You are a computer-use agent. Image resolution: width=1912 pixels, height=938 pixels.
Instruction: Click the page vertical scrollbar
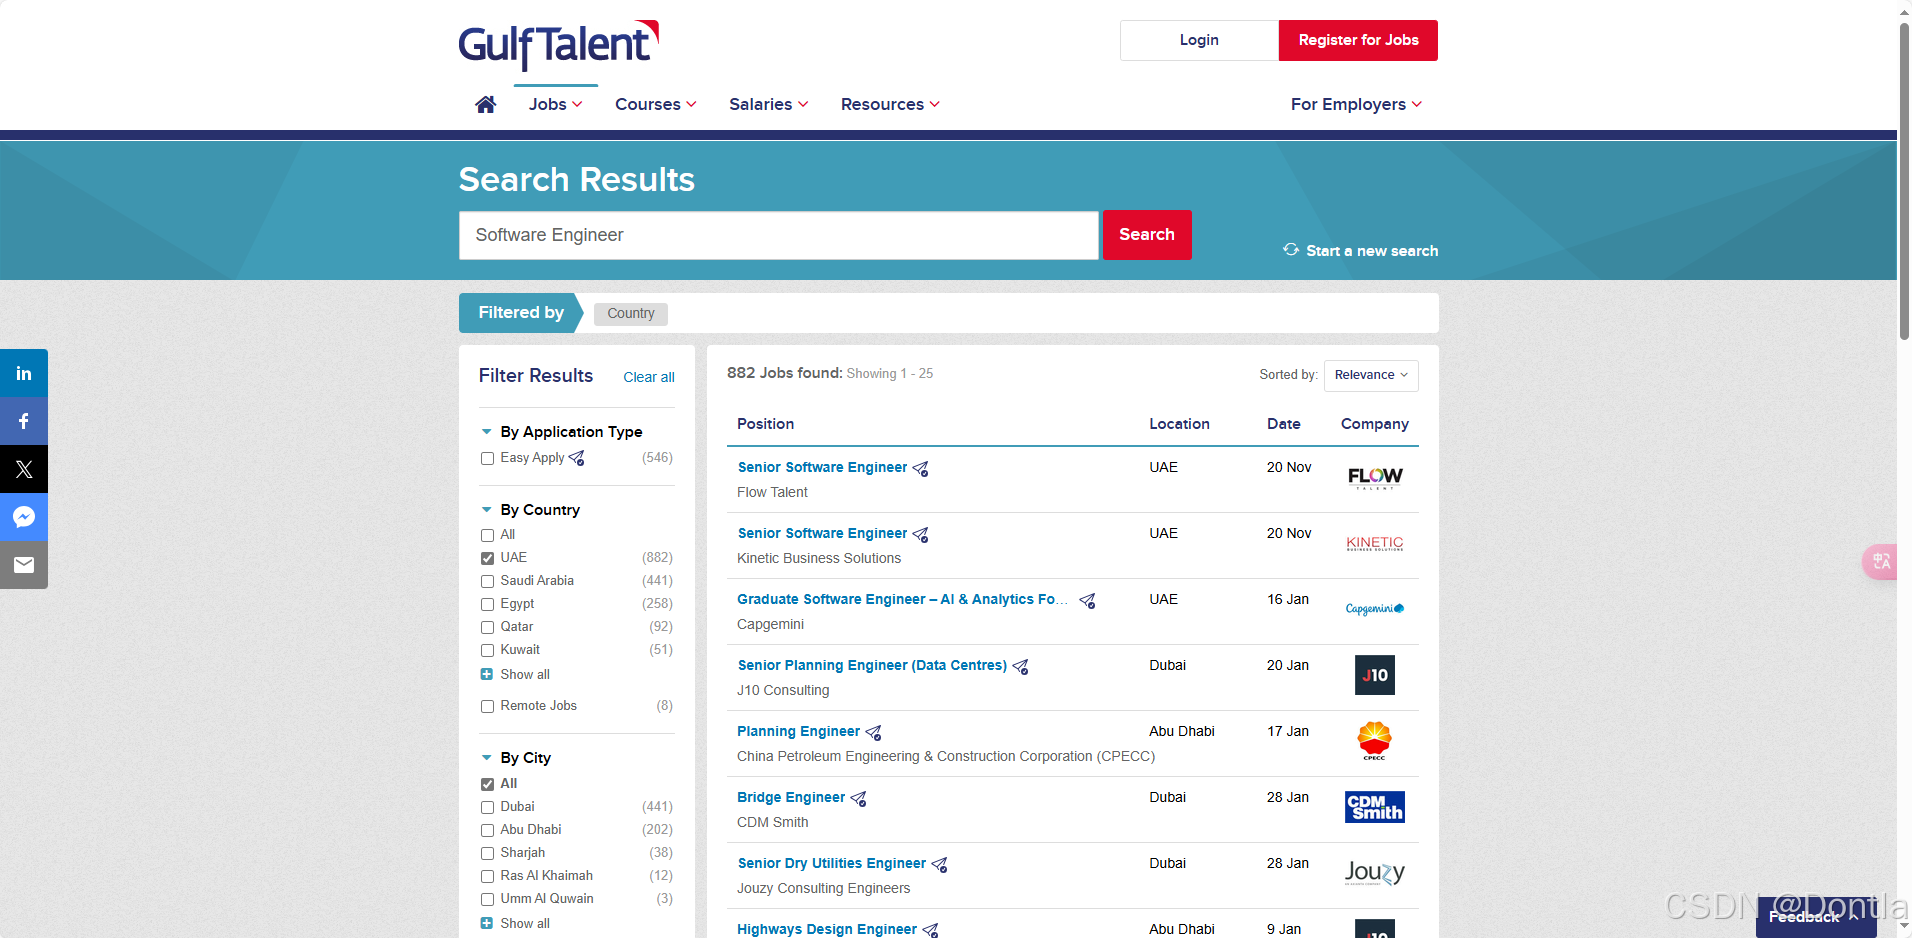(x=1904, y=180)
